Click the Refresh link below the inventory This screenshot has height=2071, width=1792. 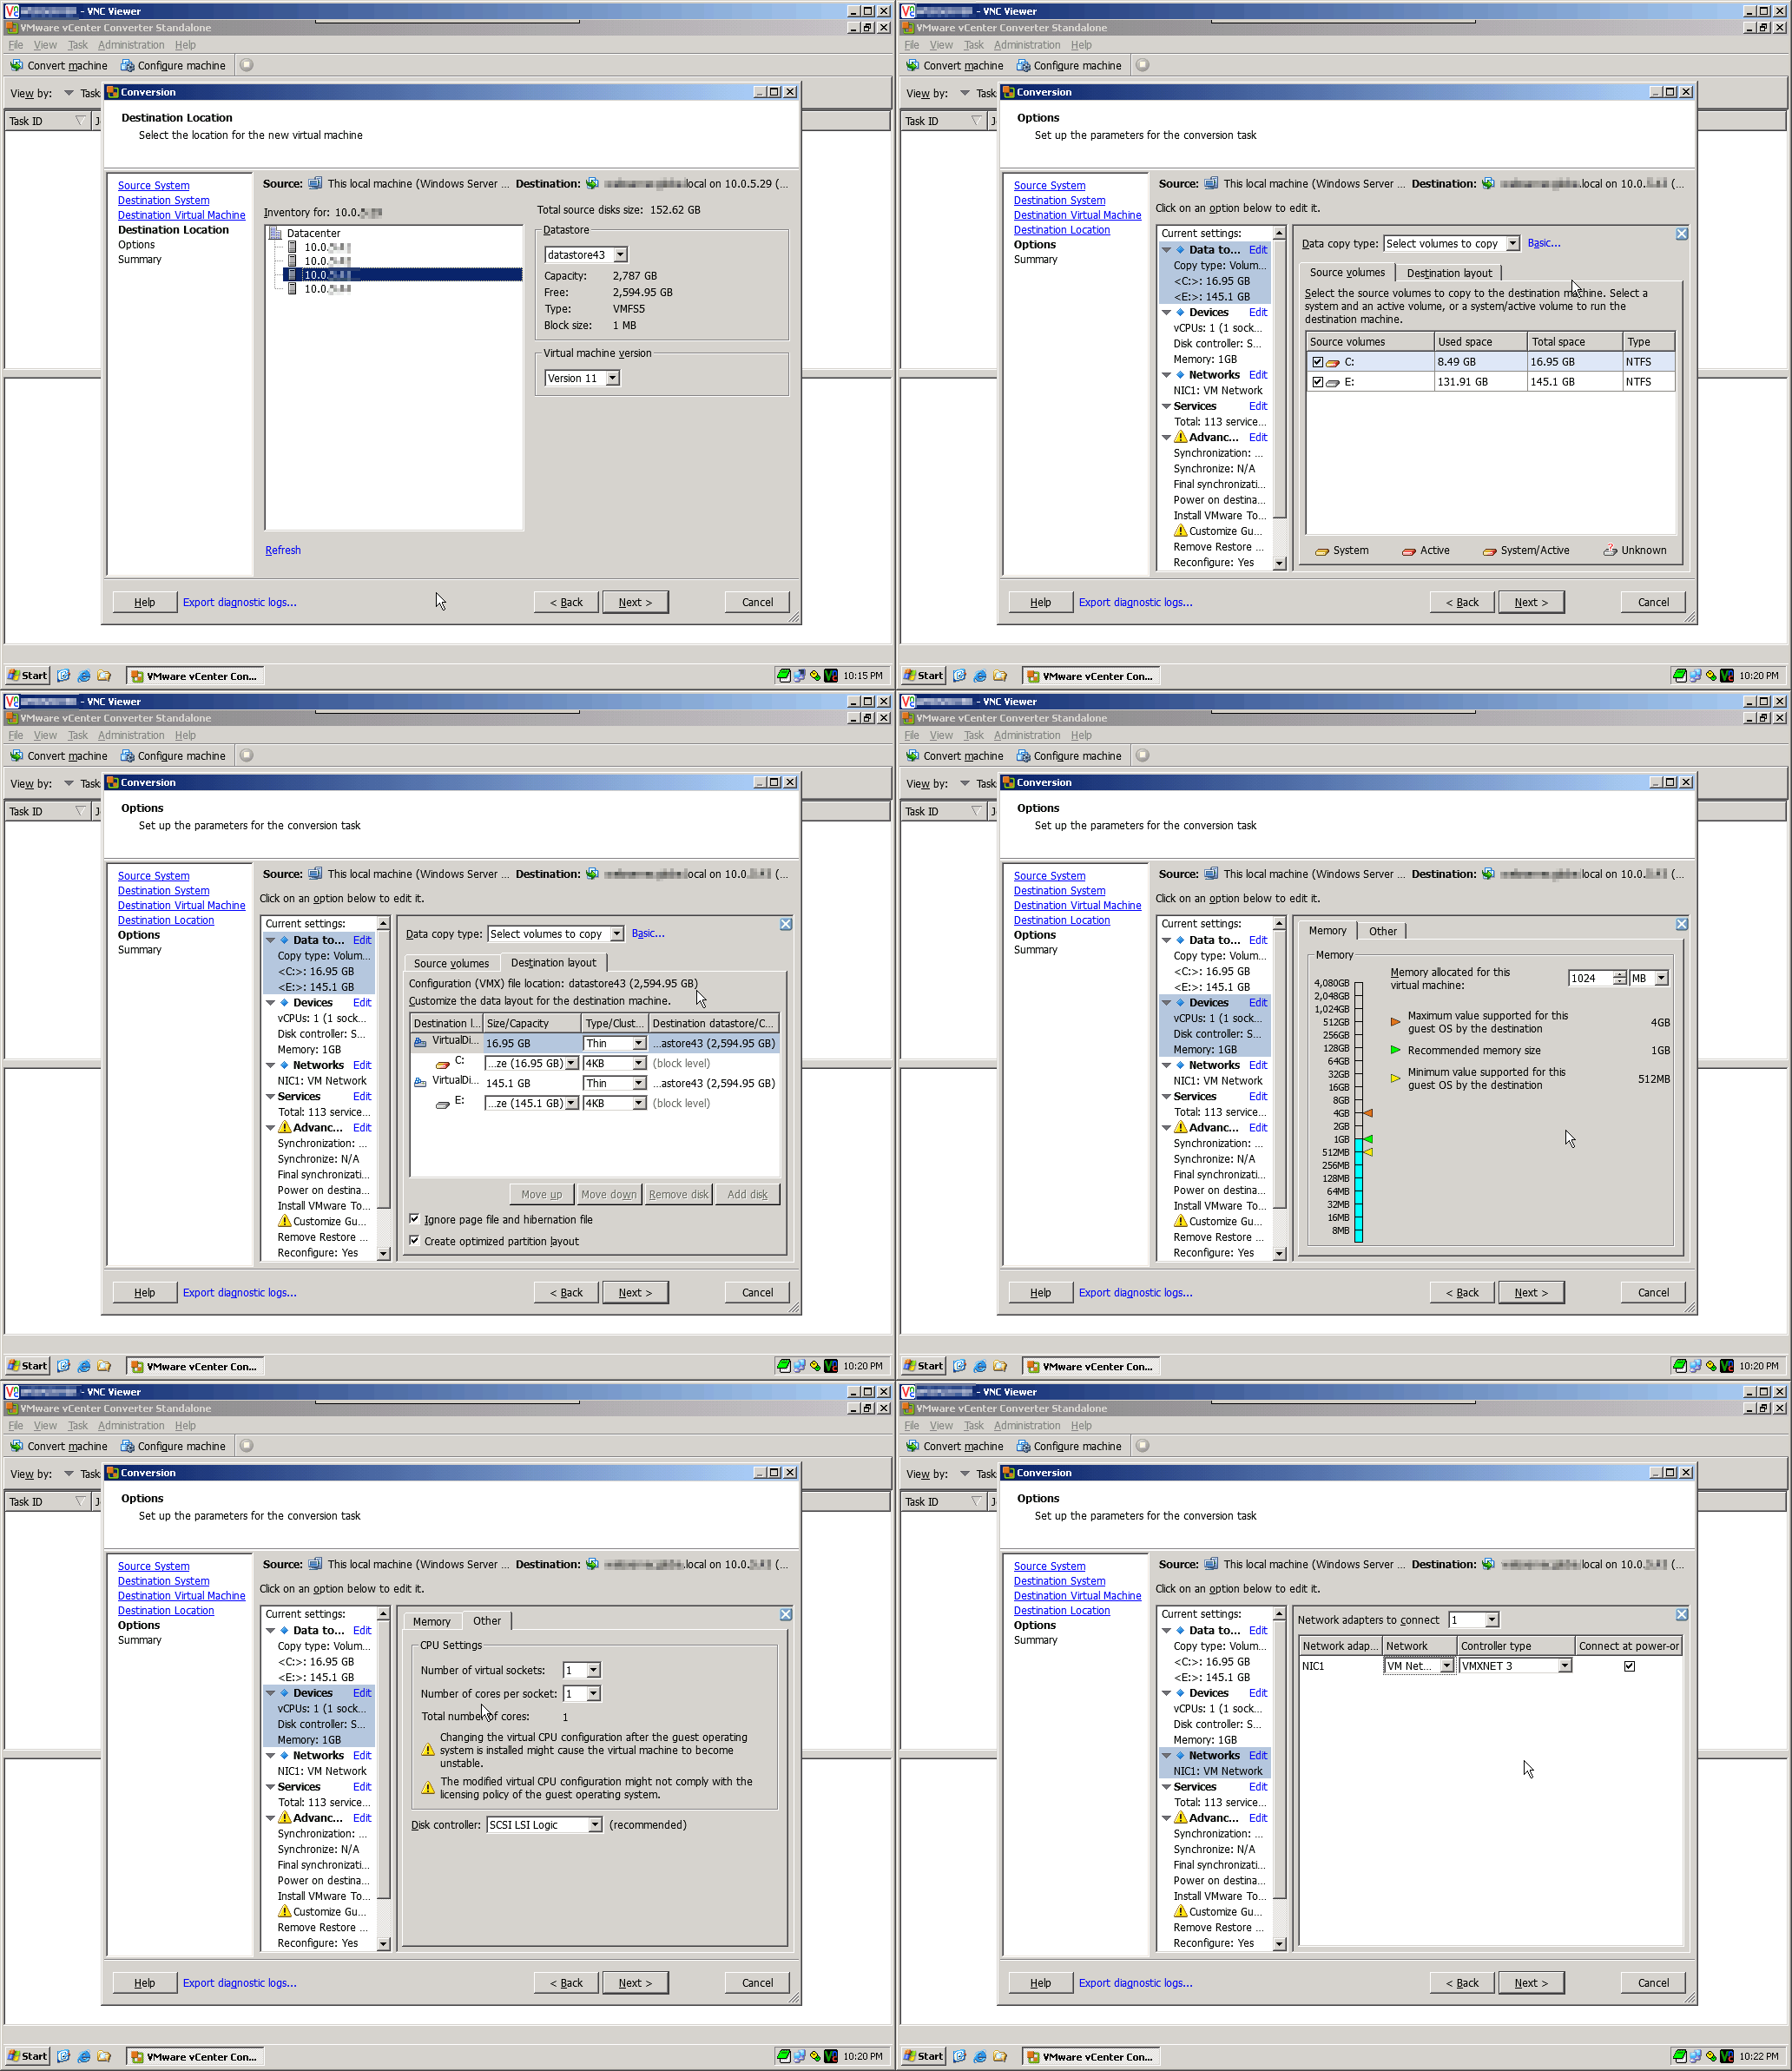(x=283, y=549)
